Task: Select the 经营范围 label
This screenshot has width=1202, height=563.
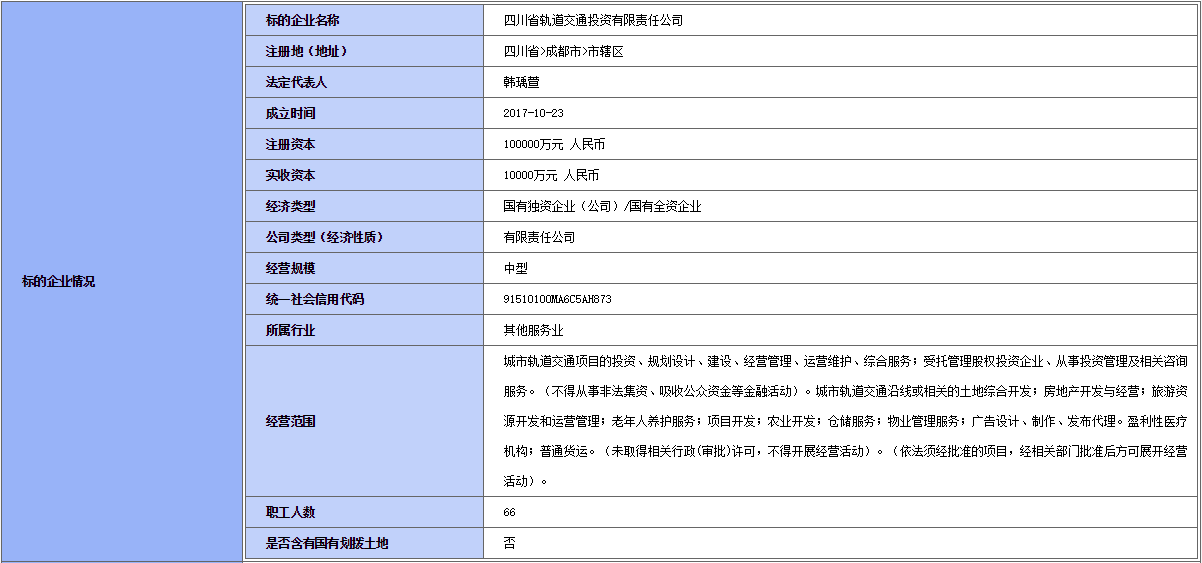Action: (290, 421)
